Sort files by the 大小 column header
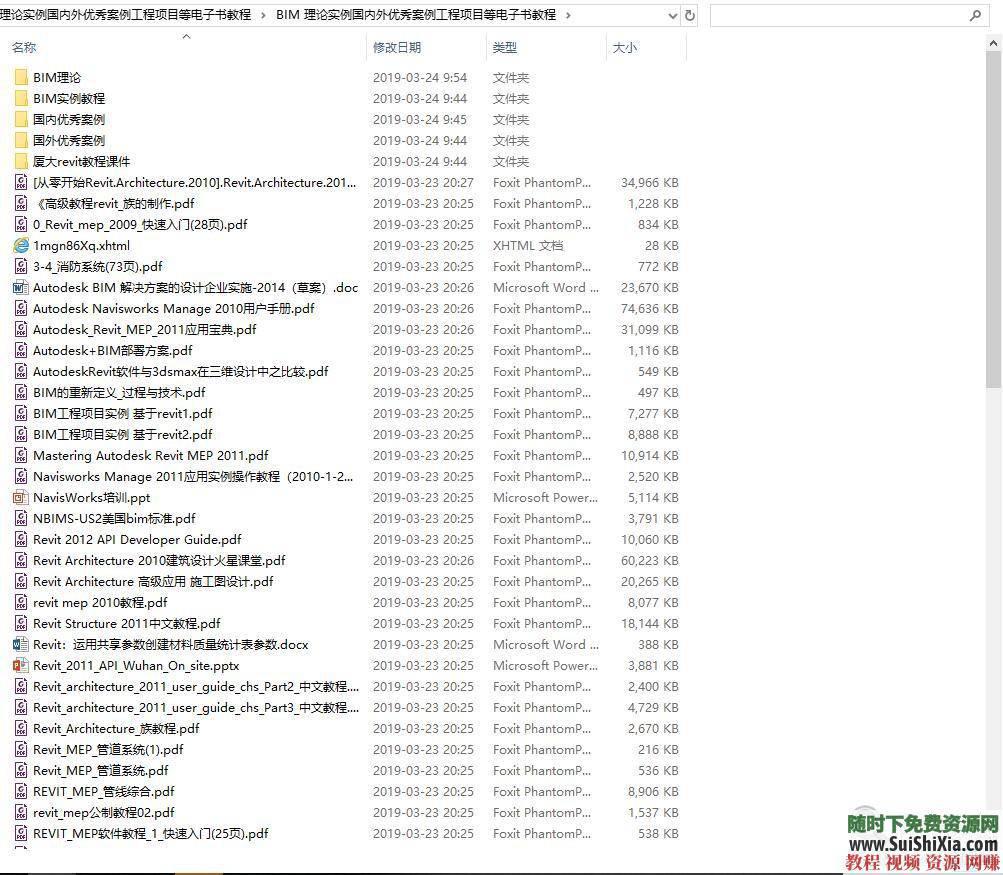 pos(625,47)
